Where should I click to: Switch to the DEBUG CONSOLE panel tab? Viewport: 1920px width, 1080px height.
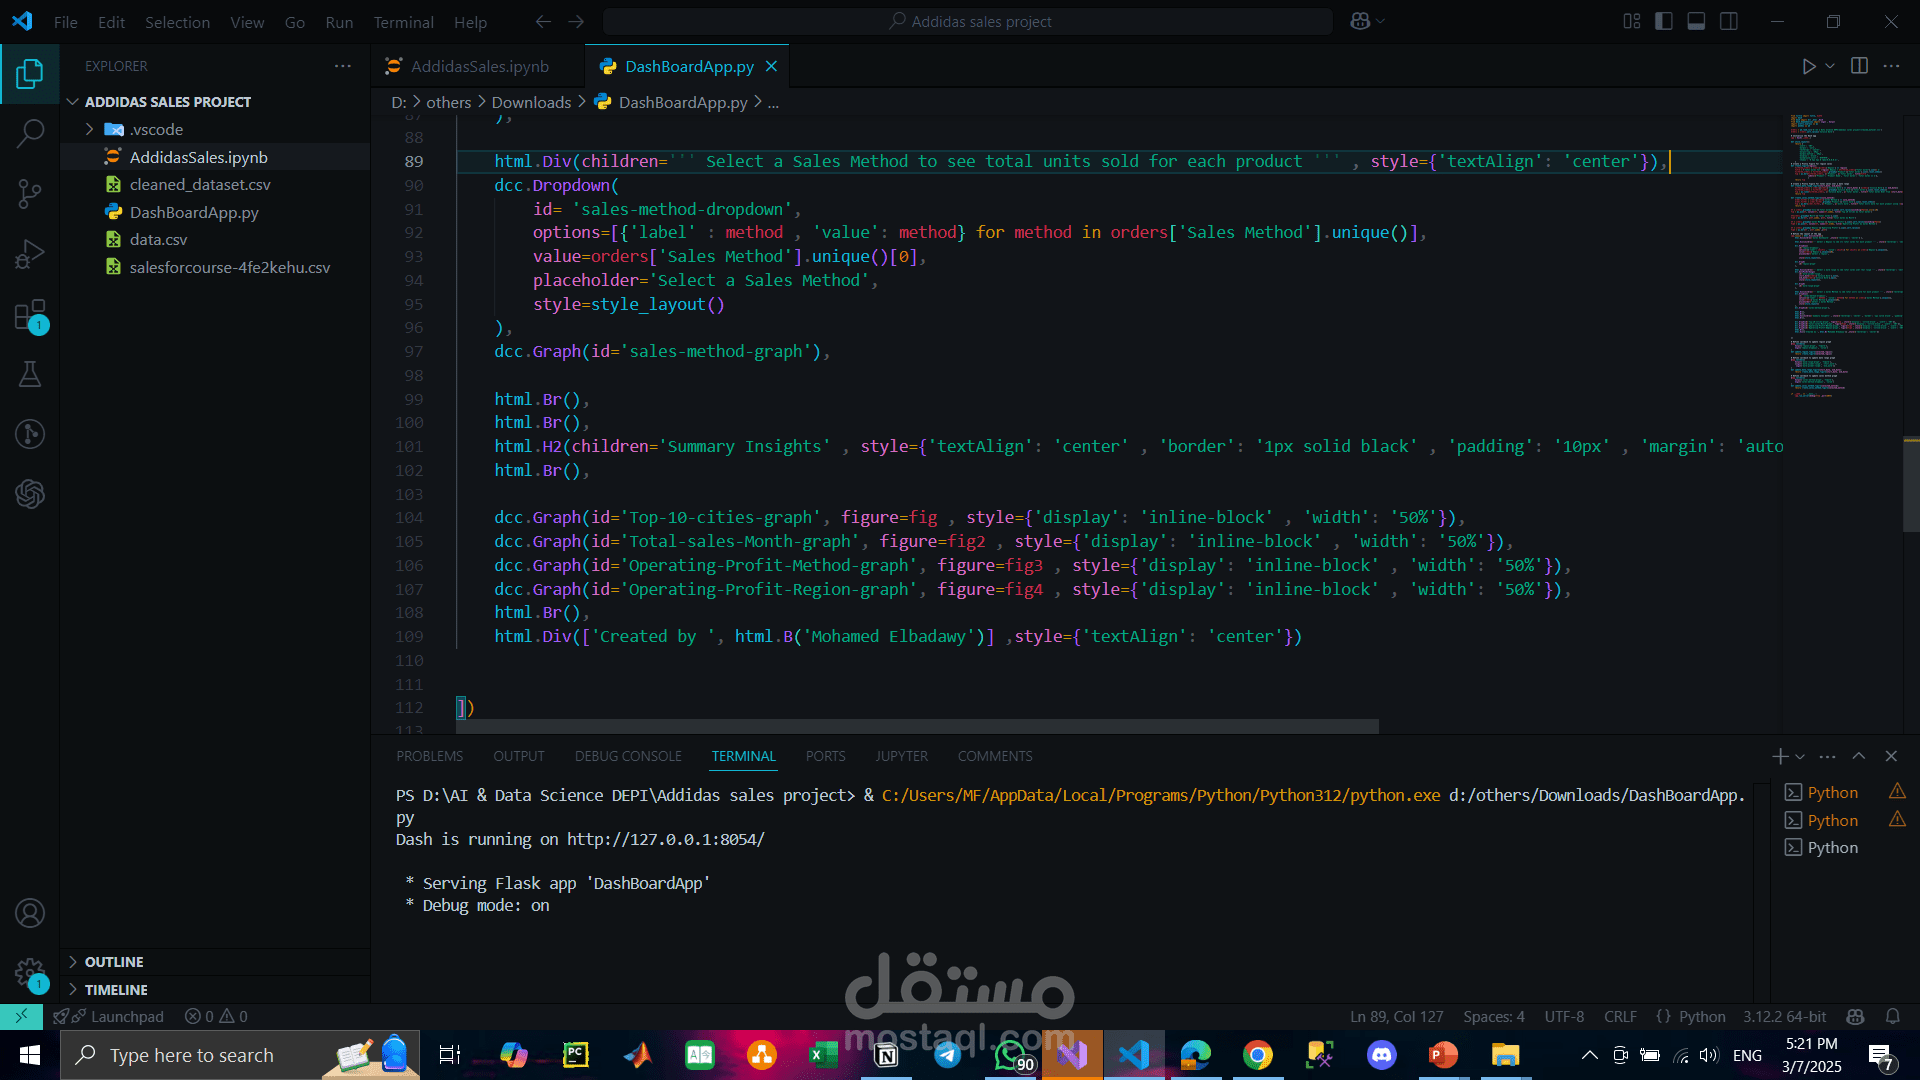[x=628, y=756]
